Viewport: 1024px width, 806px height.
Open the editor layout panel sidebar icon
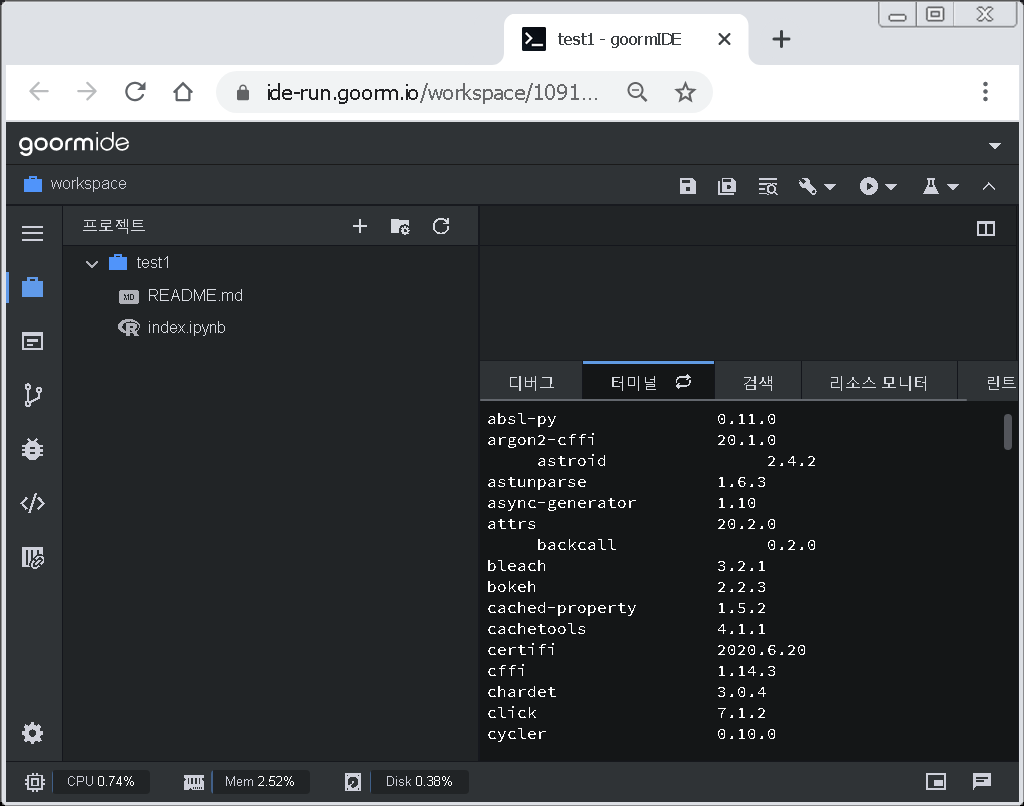tap(33, 341)
